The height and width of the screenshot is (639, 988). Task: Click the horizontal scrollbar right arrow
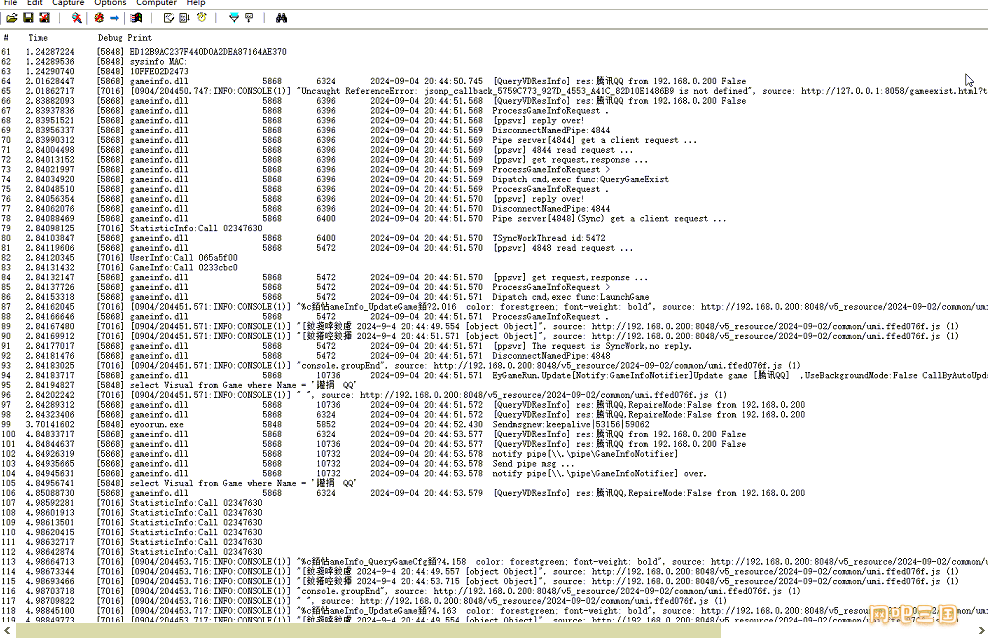(x=981, y=631)
